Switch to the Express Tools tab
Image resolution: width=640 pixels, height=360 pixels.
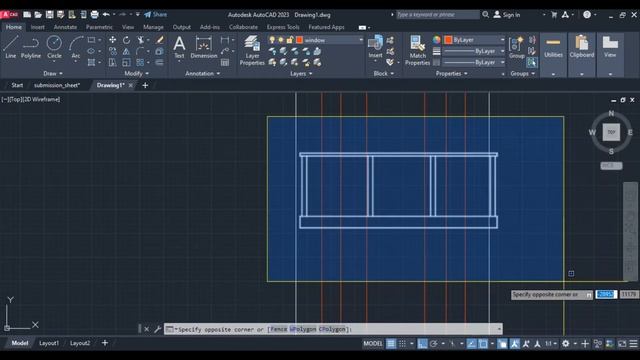pos(283,27)
